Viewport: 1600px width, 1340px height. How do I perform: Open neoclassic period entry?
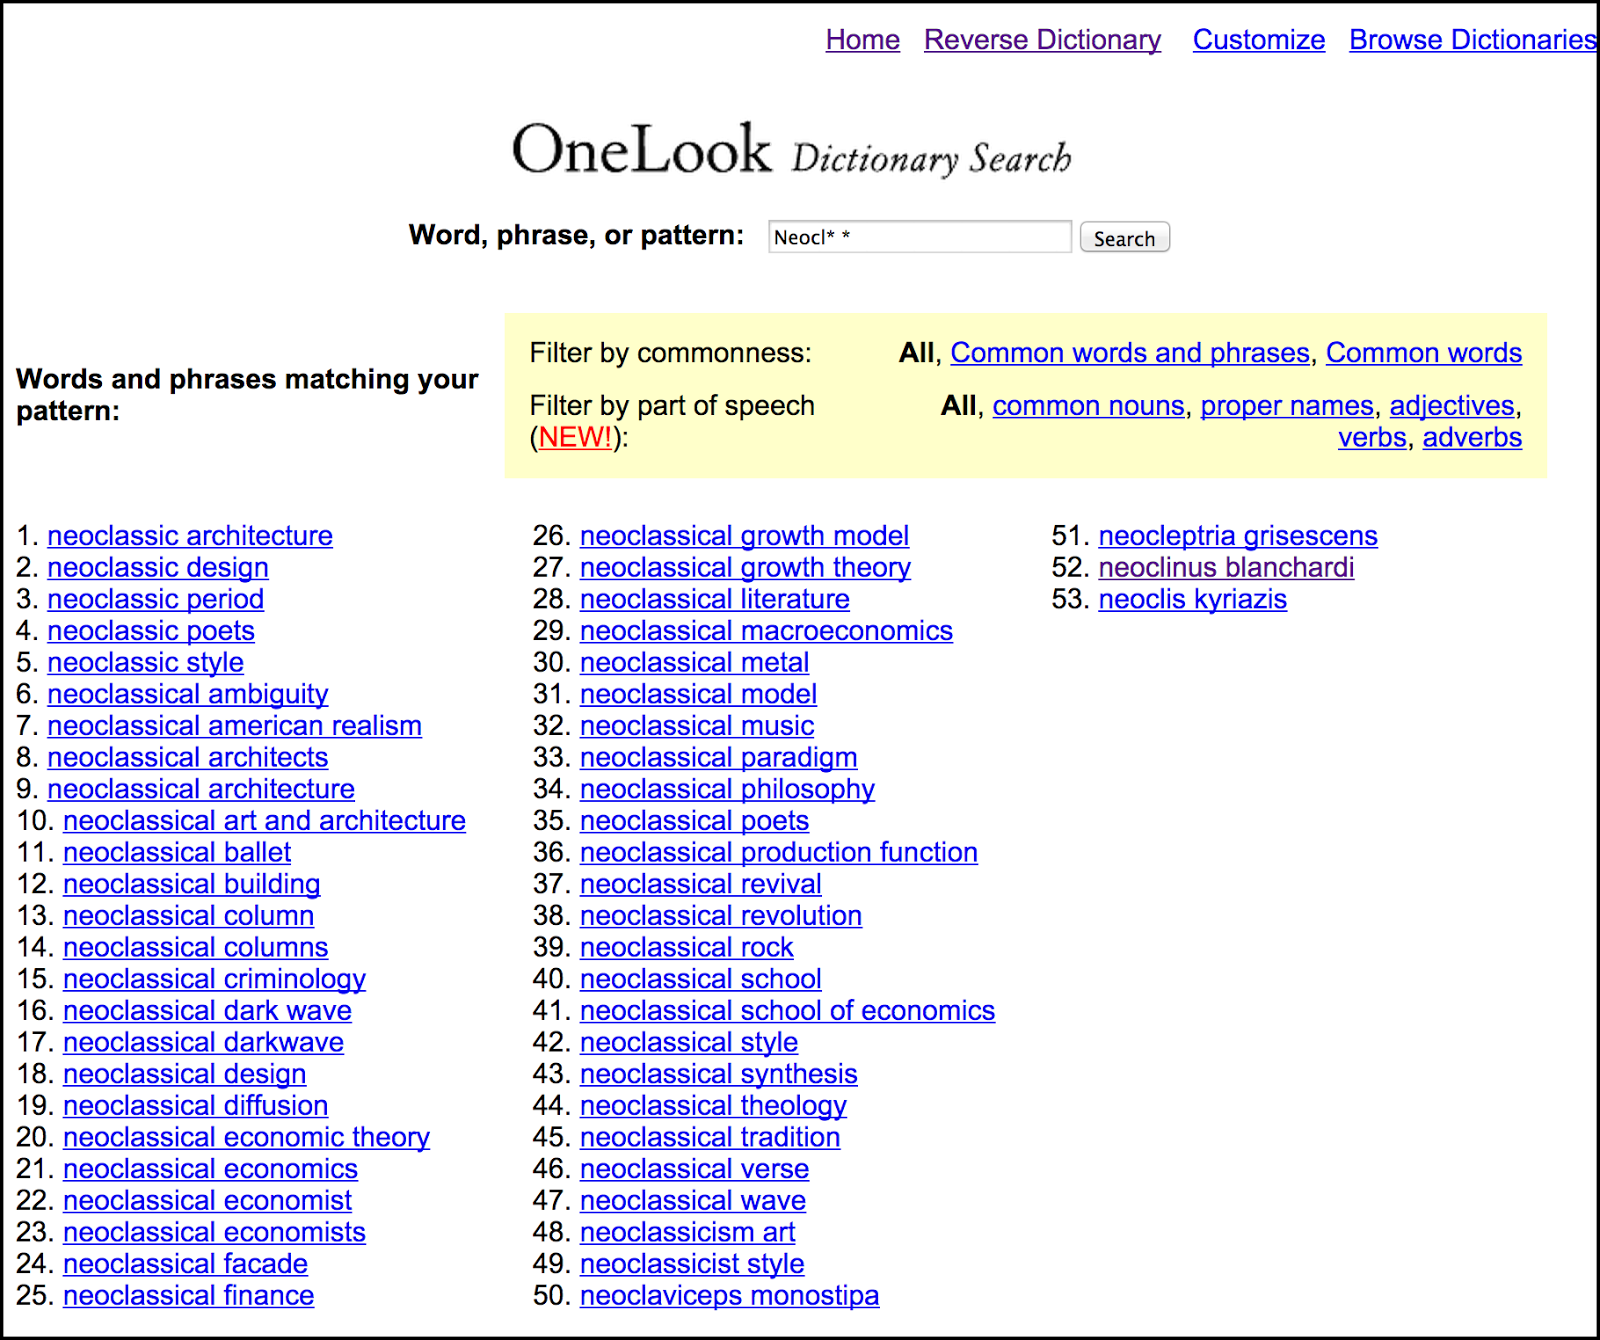[x=155, y=599]
